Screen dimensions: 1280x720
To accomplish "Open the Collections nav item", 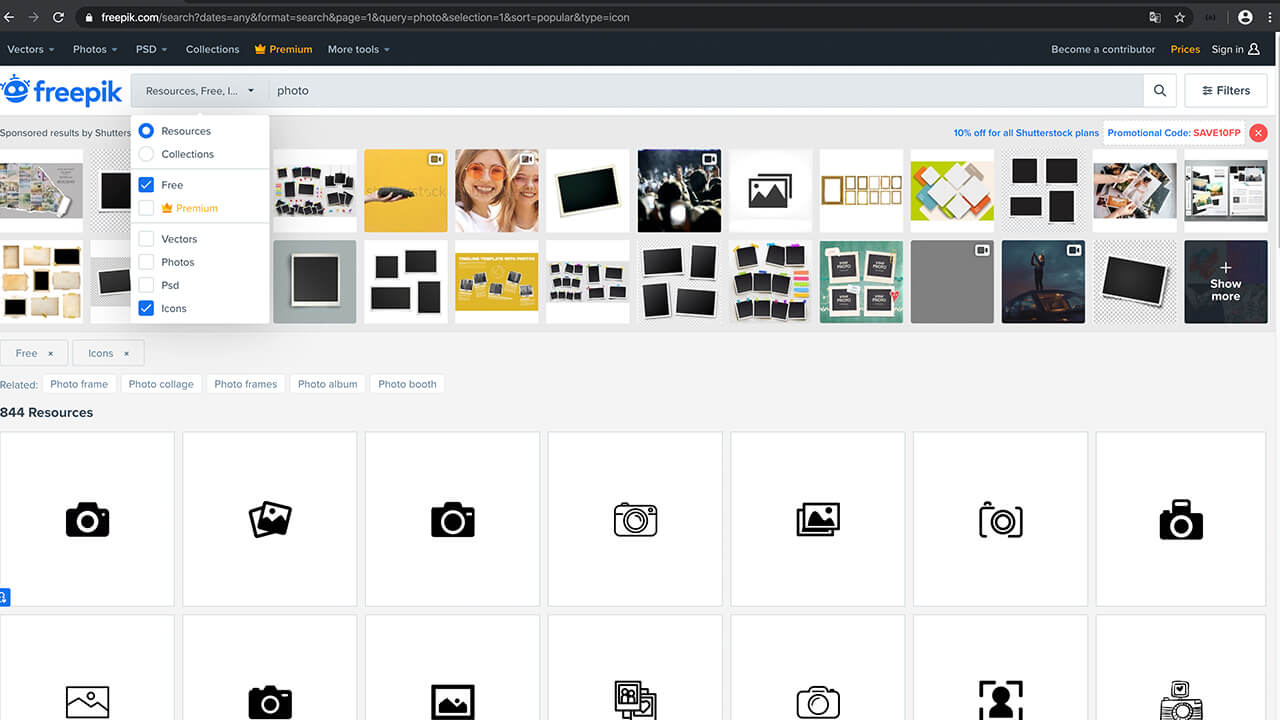I will click(x=212, y=49).
